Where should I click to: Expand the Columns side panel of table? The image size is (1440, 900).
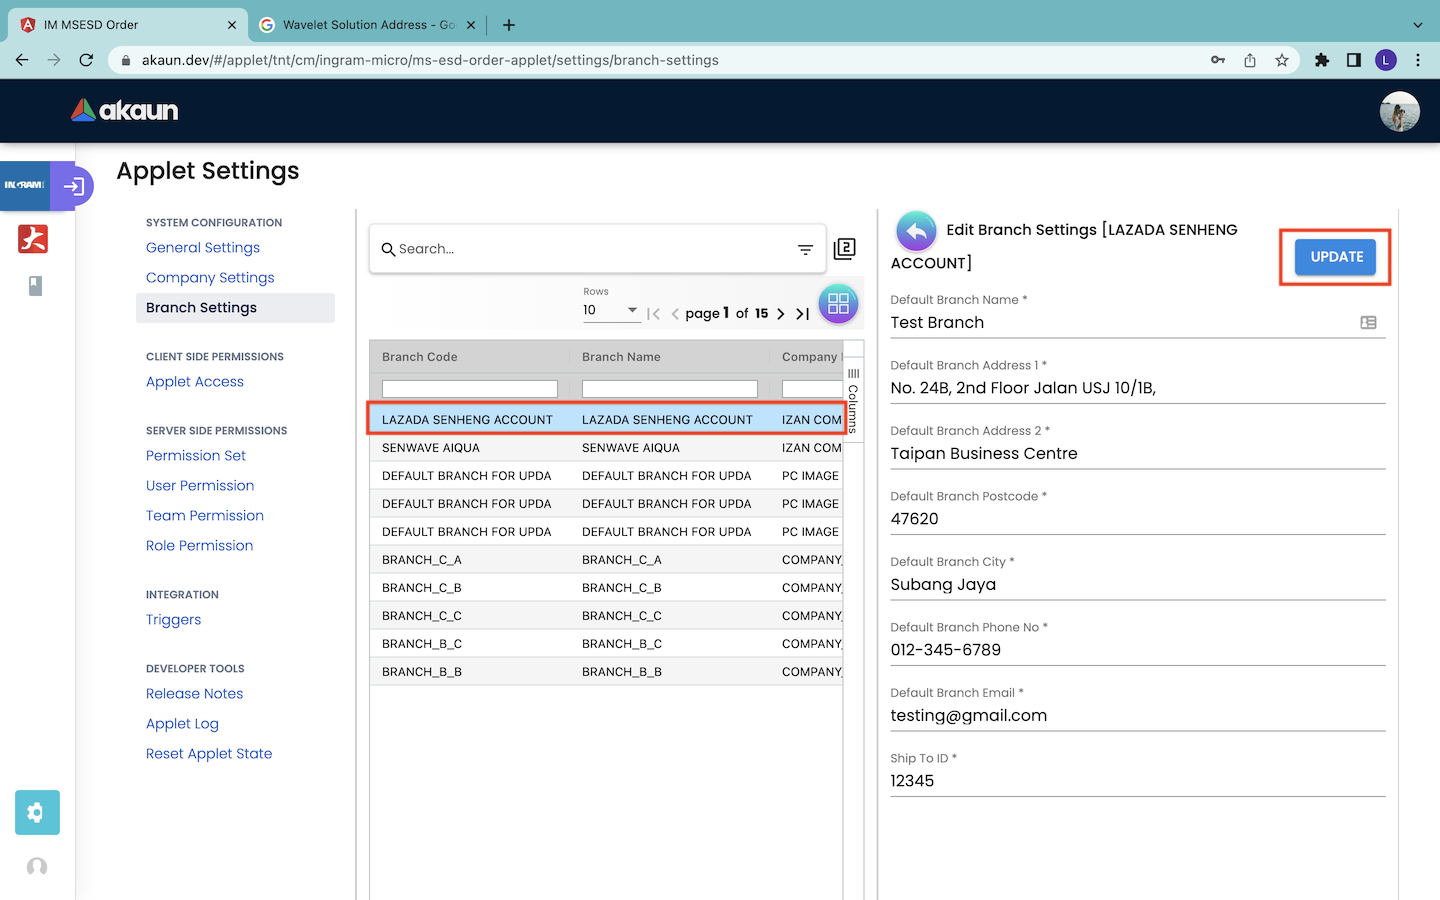click(853, 400)
